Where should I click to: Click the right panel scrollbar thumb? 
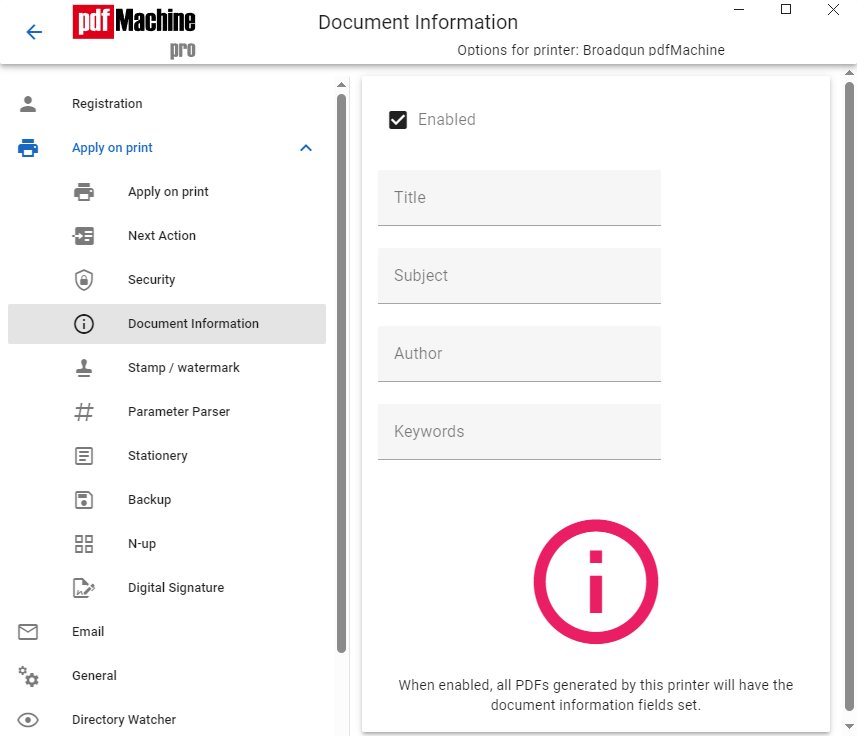click(x=849, y=397)
